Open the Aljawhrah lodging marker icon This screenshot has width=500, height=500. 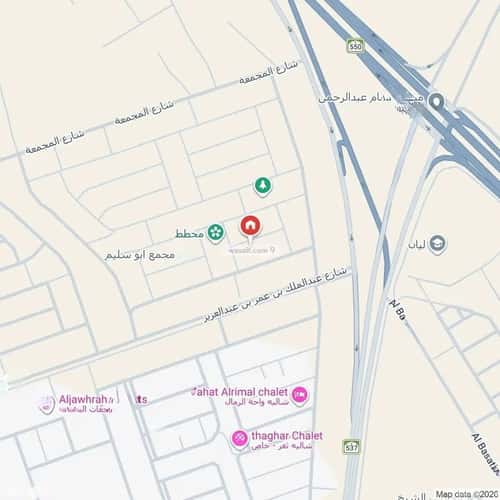(x=47, y=405)
